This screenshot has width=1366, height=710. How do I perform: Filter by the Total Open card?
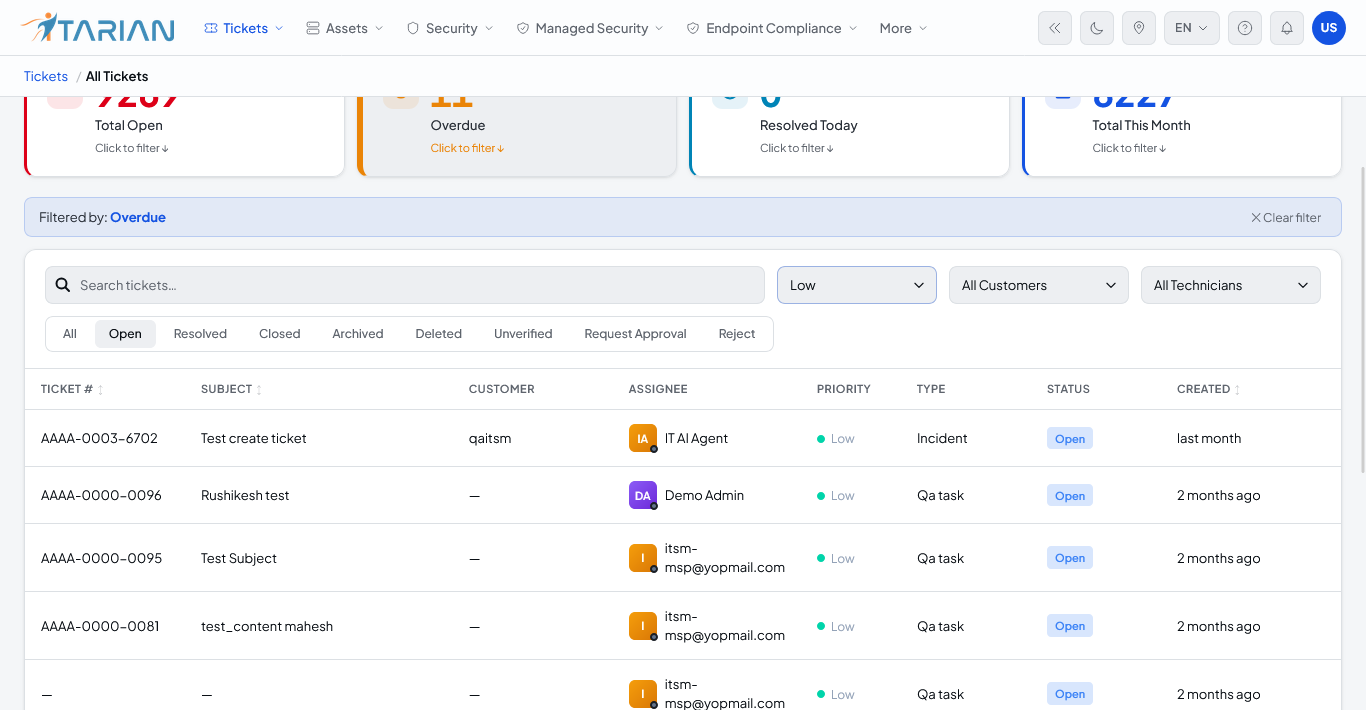[x=184, y=136]
